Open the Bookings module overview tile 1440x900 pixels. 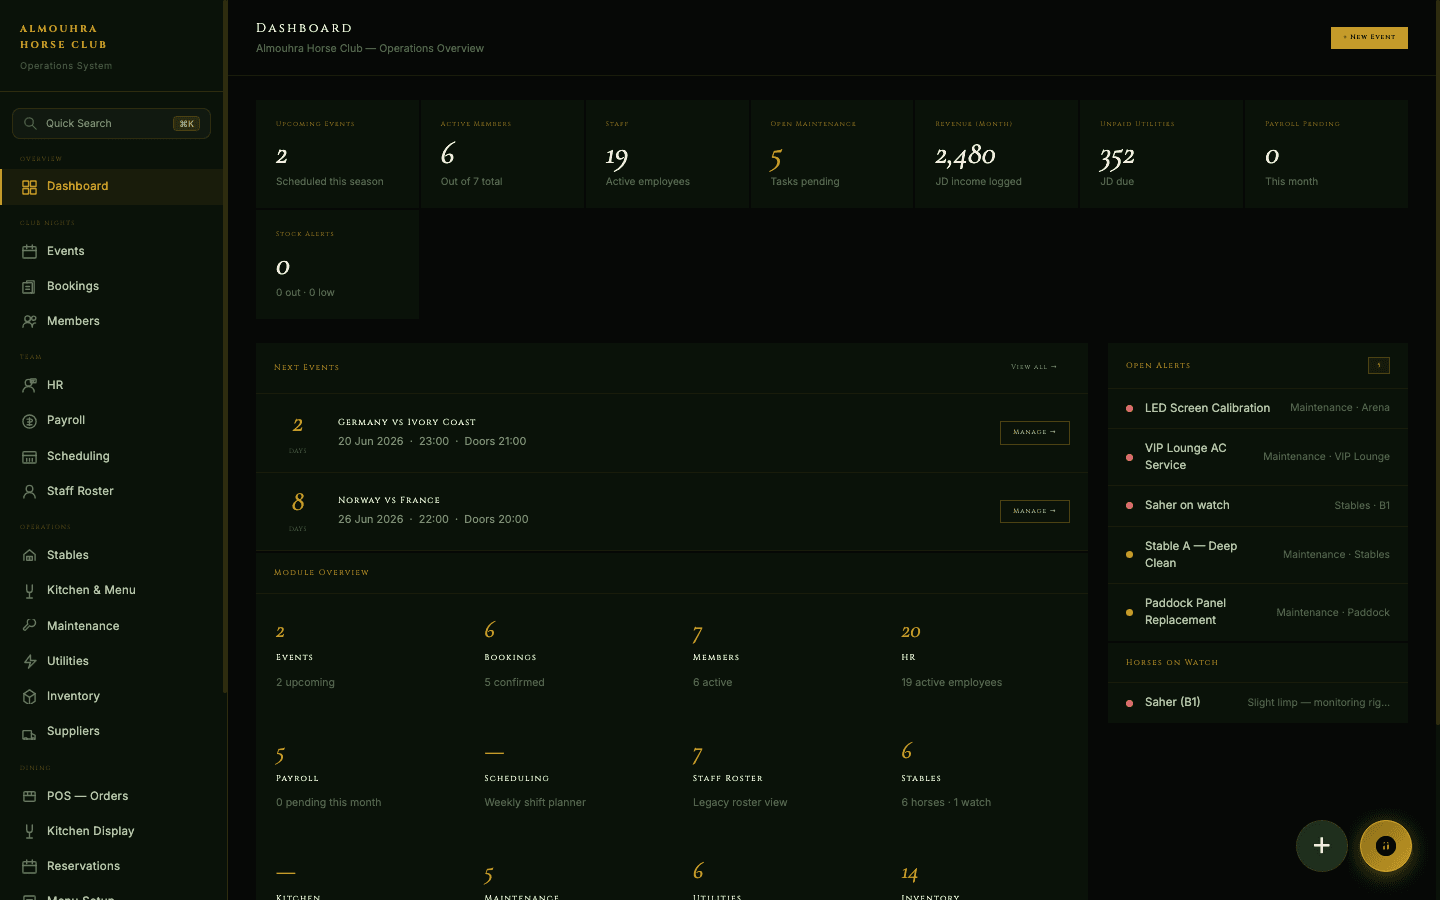point(568,656)
